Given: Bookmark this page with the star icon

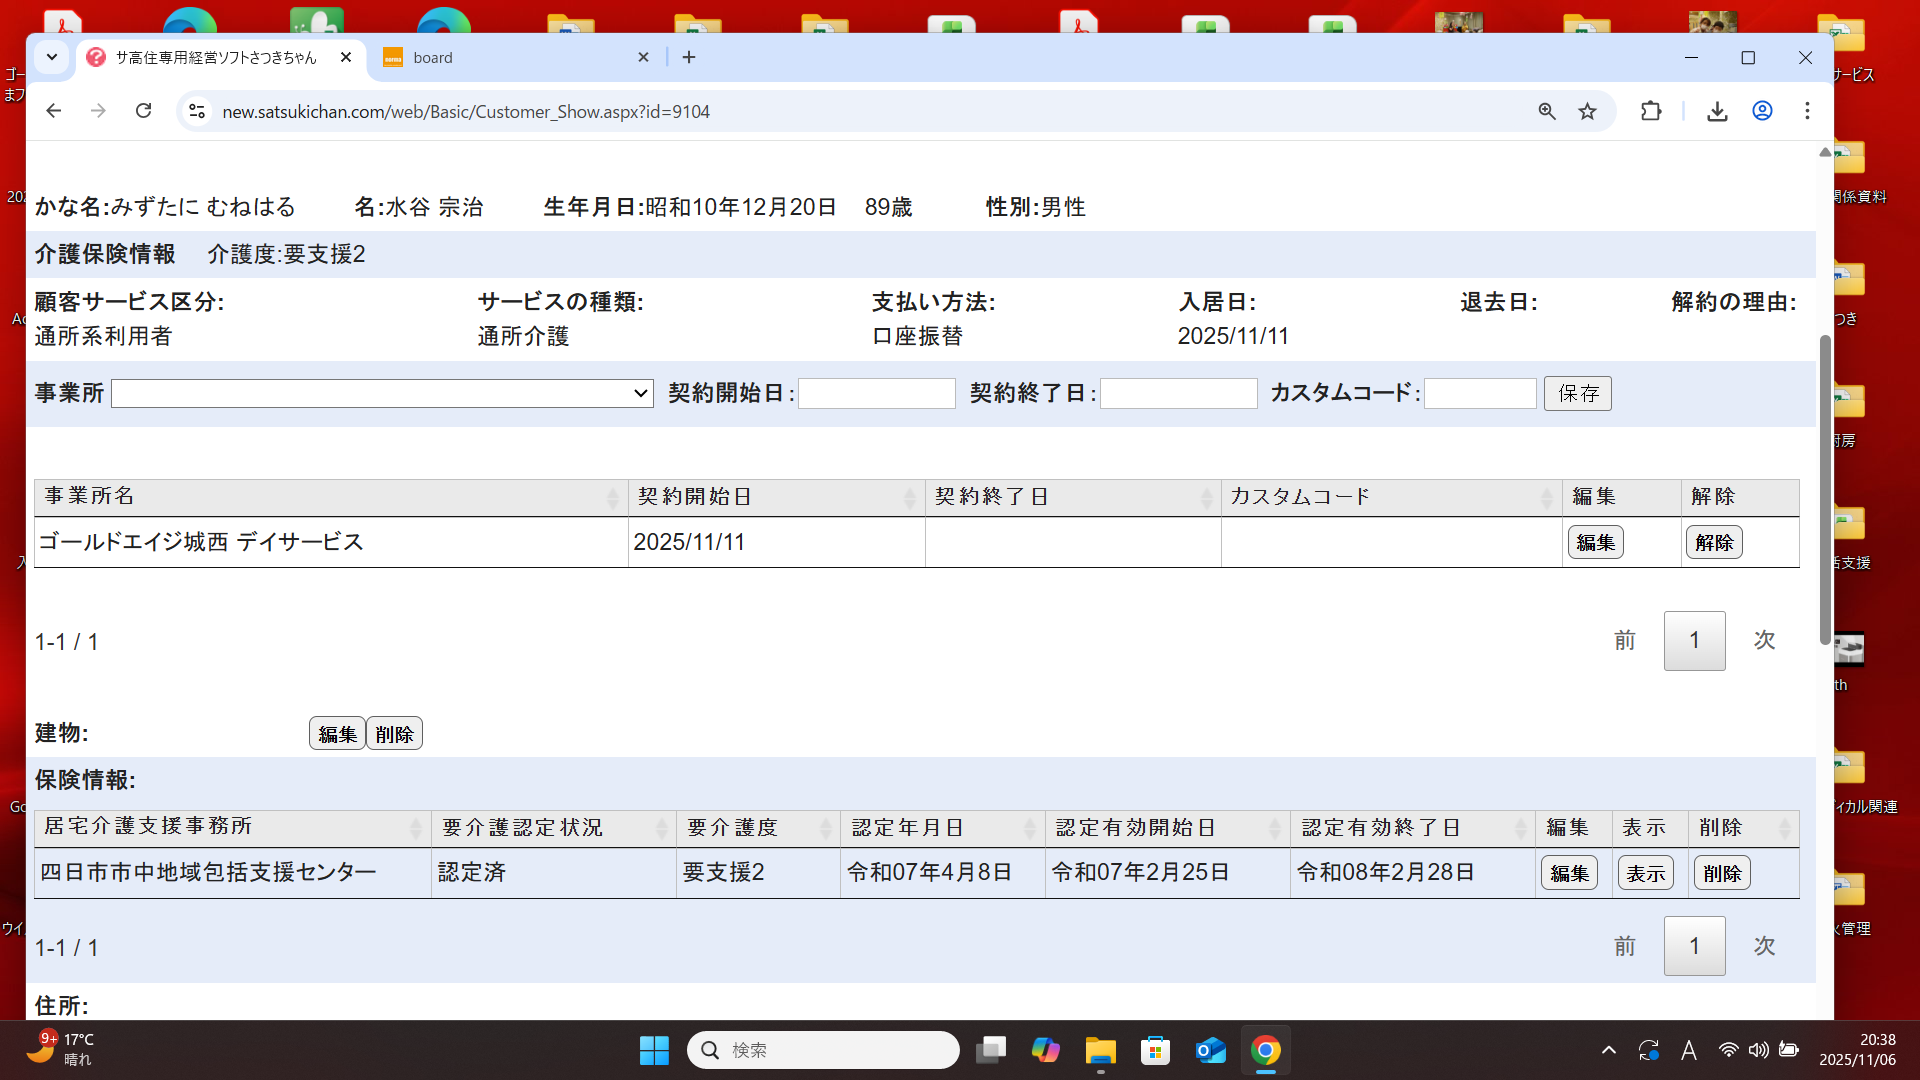Looking at the screenshot, I should 1587,111.
